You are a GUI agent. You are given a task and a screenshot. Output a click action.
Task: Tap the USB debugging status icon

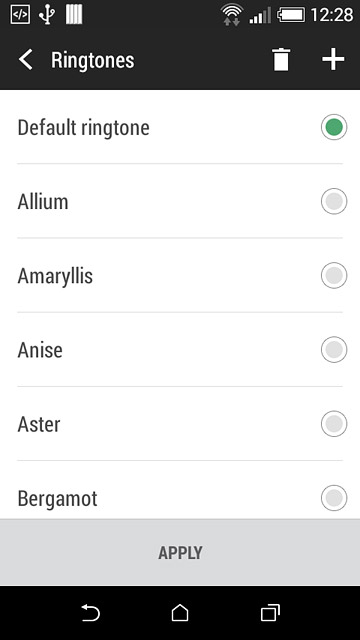point(47,15)
